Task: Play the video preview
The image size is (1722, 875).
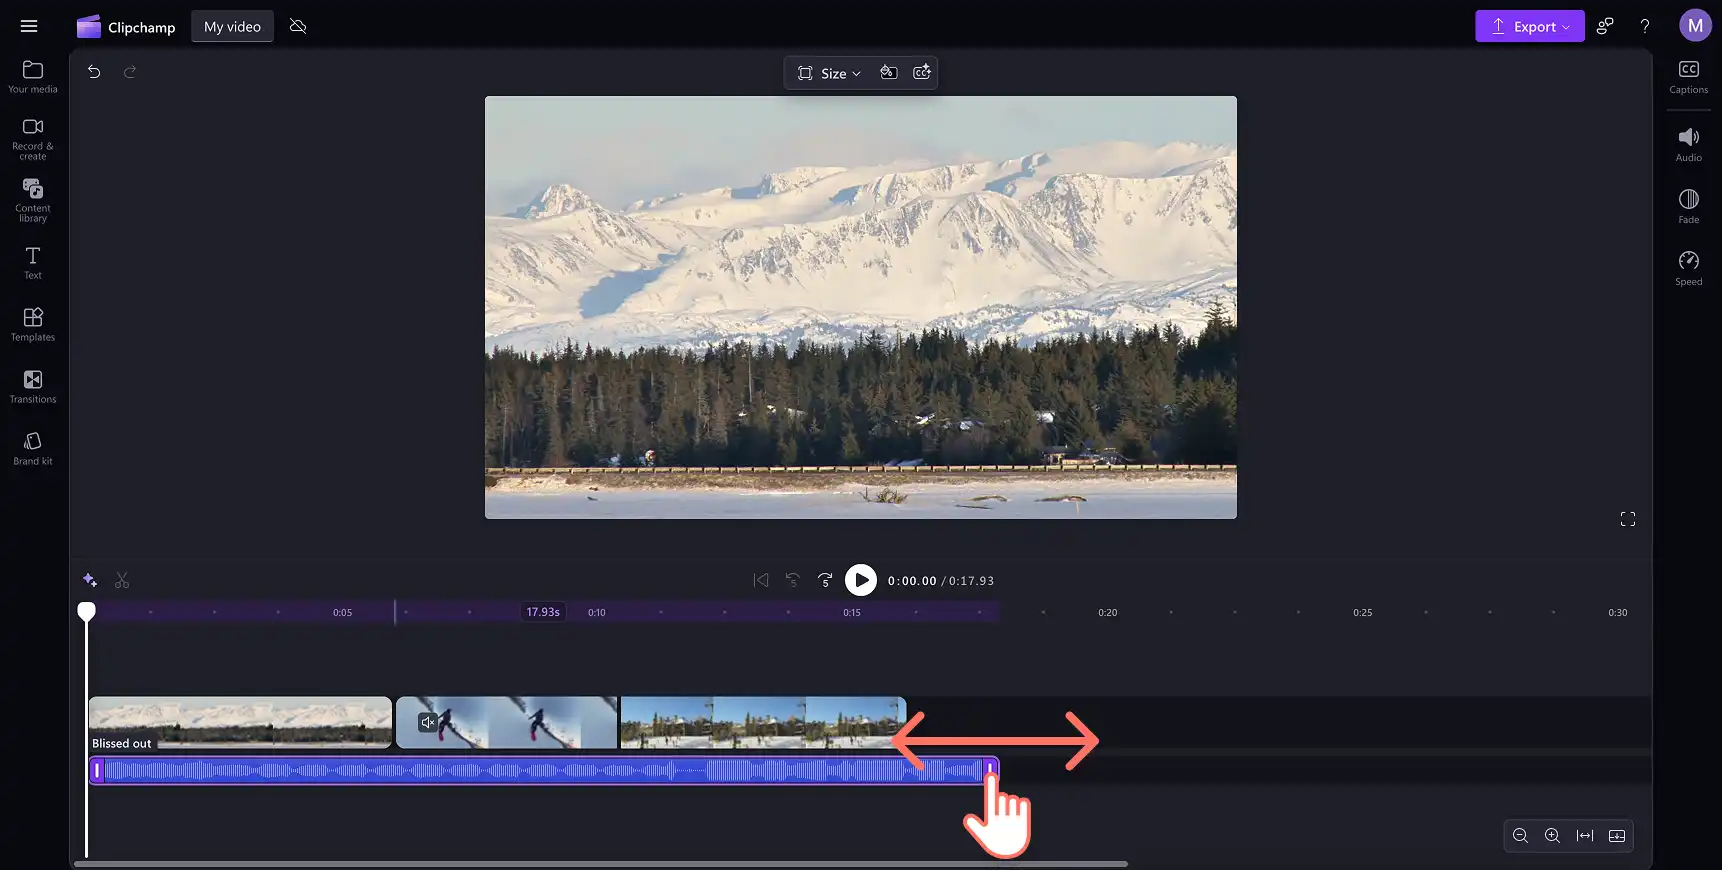Action: 861,580
